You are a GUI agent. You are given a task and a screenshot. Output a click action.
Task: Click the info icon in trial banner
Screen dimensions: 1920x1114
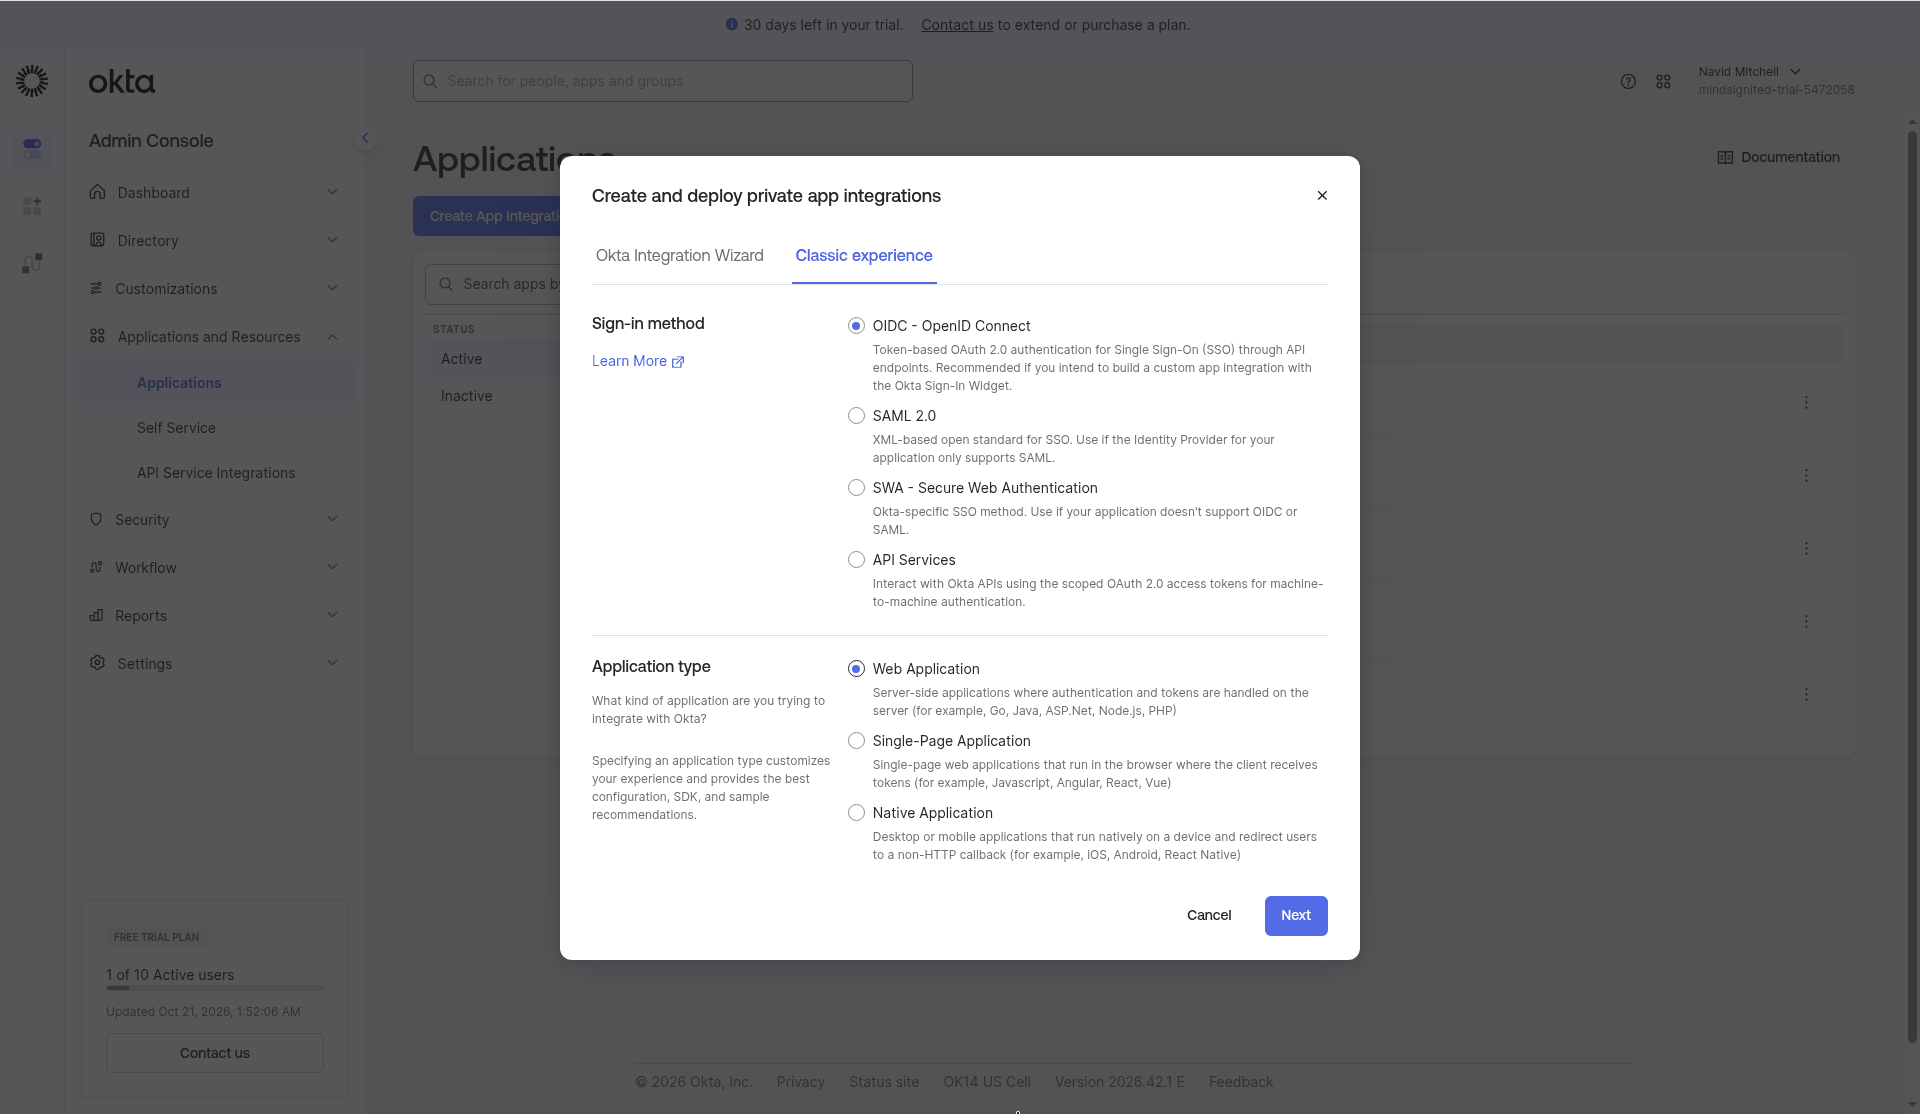[731, 24]
